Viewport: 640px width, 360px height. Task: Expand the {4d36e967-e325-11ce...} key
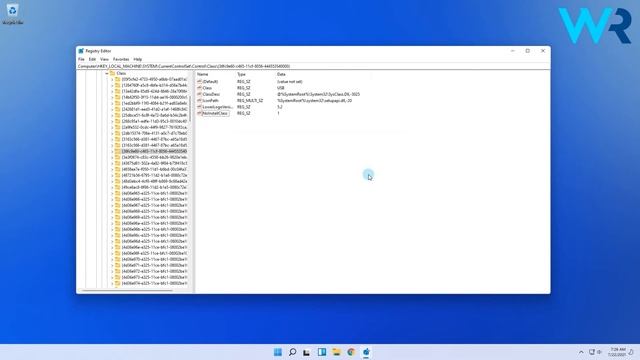coord(113,205)
